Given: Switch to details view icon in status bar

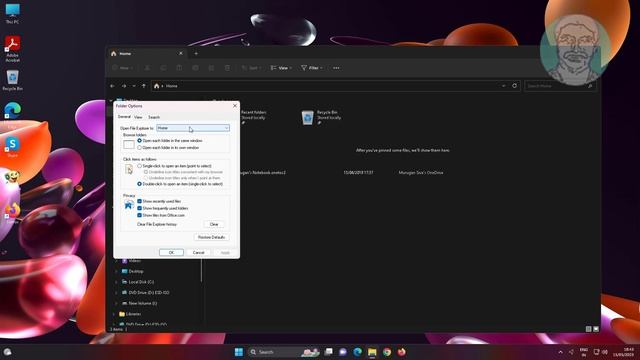Looking at the screenshot, I should coord(588,329).
